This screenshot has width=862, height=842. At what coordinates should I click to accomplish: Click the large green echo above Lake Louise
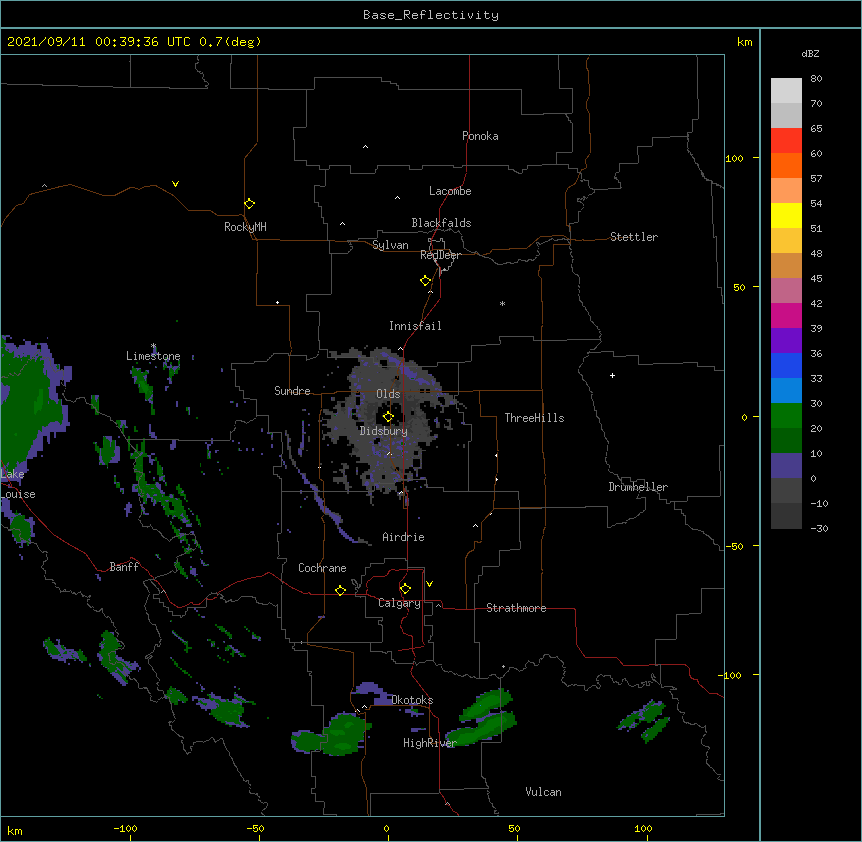25,407
